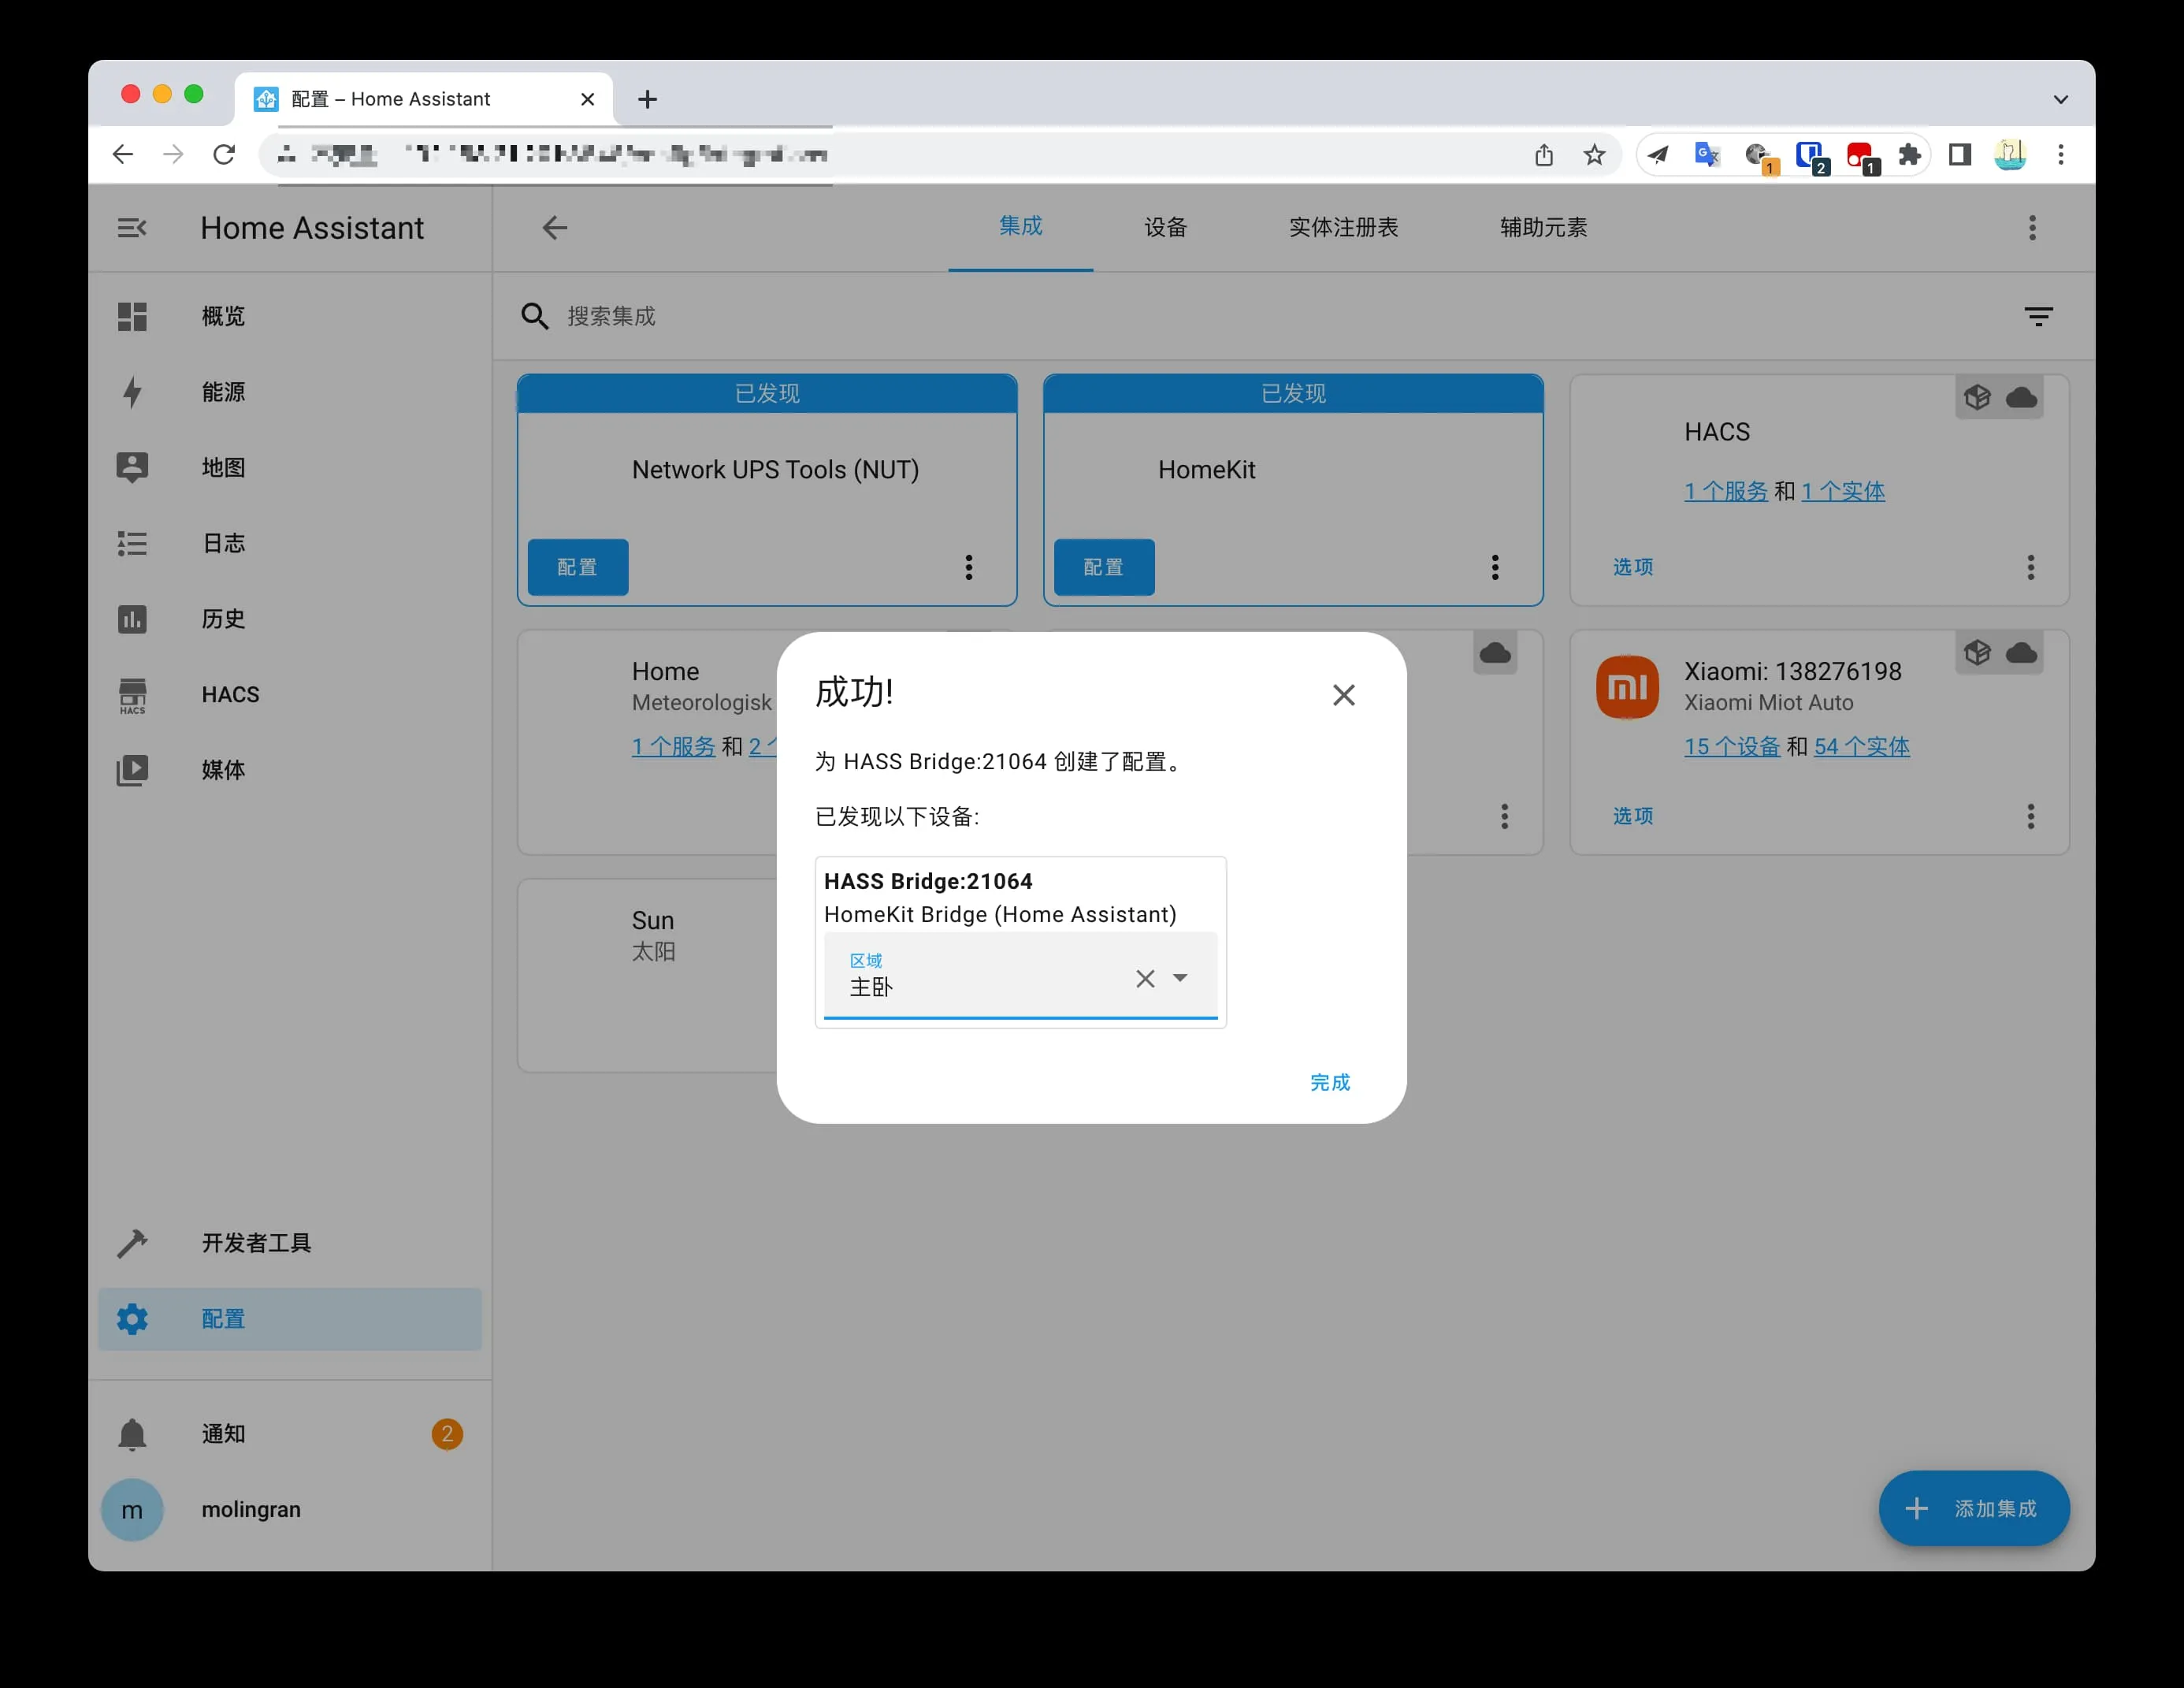
Task: Clear the selected area 主卧
Action: point(1145,978)
